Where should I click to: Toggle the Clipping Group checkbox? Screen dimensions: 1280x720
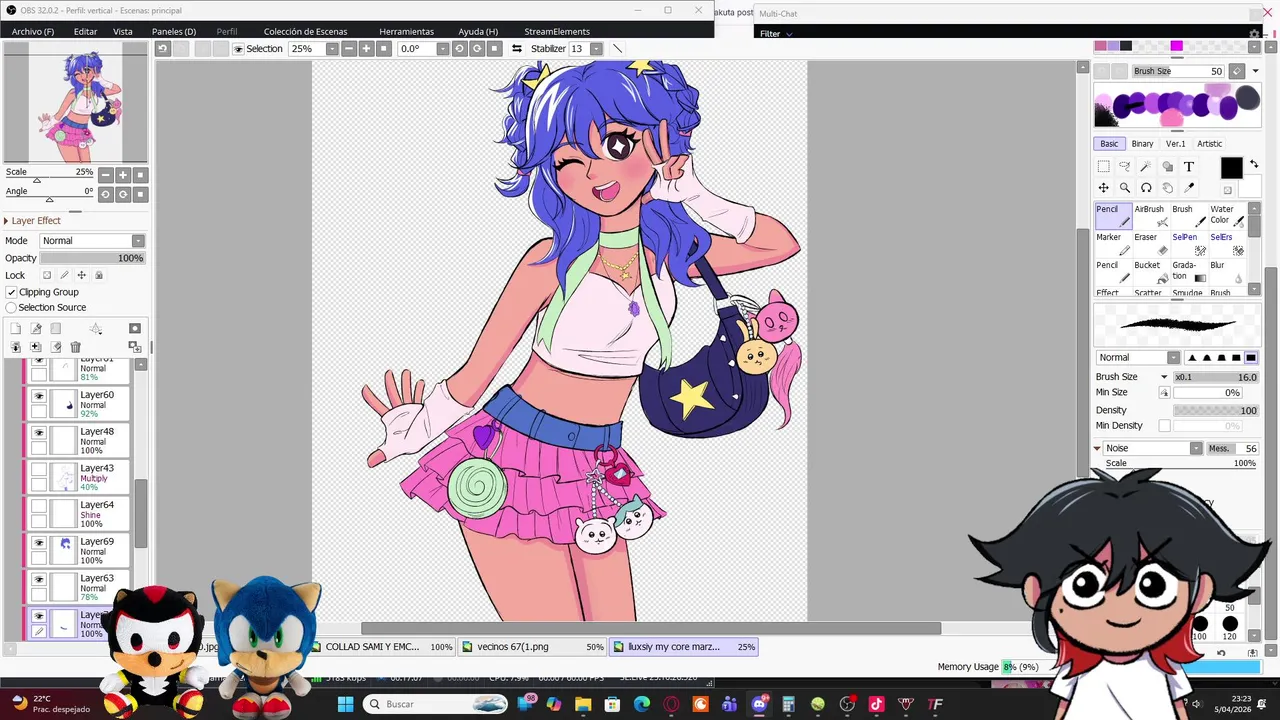[x=11, y=292]
